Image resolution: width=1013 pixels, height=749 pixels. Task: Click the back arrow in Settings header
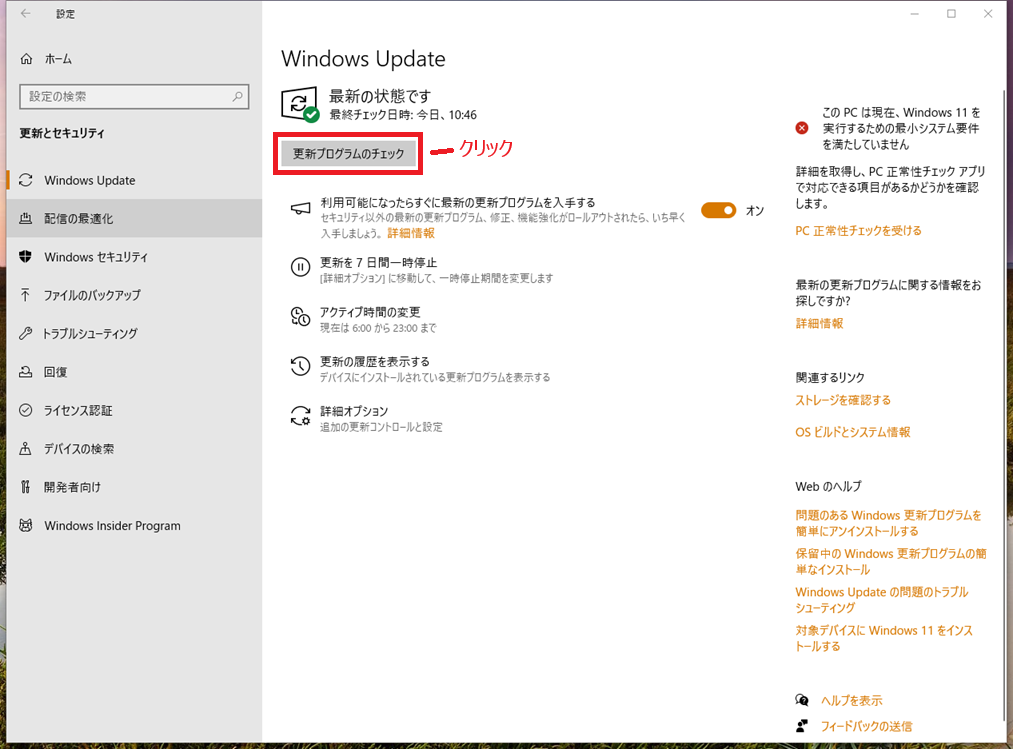(x=25, y=14)
